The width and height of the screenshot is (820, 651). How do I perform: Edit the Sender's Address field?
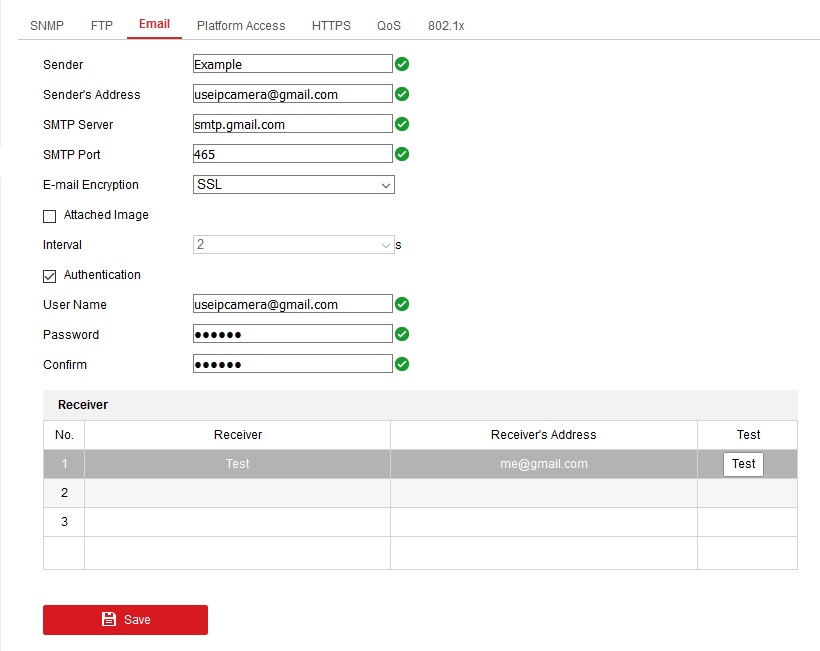292,94
